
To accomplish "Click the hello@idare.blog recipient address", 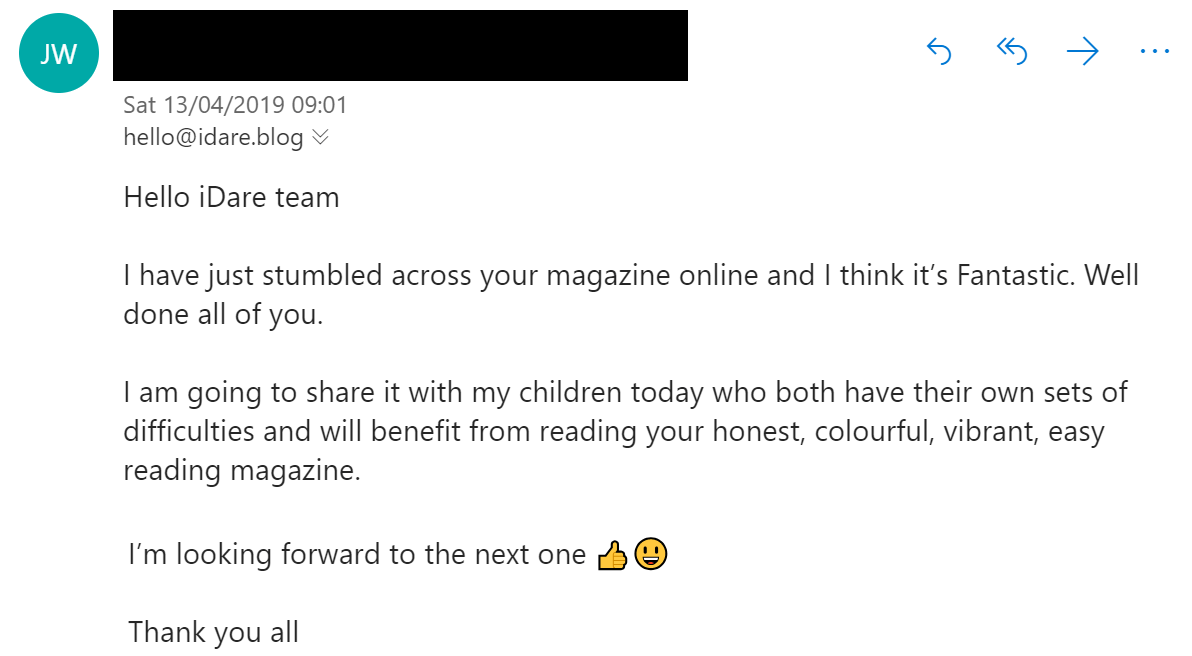I will pos(213,137).
